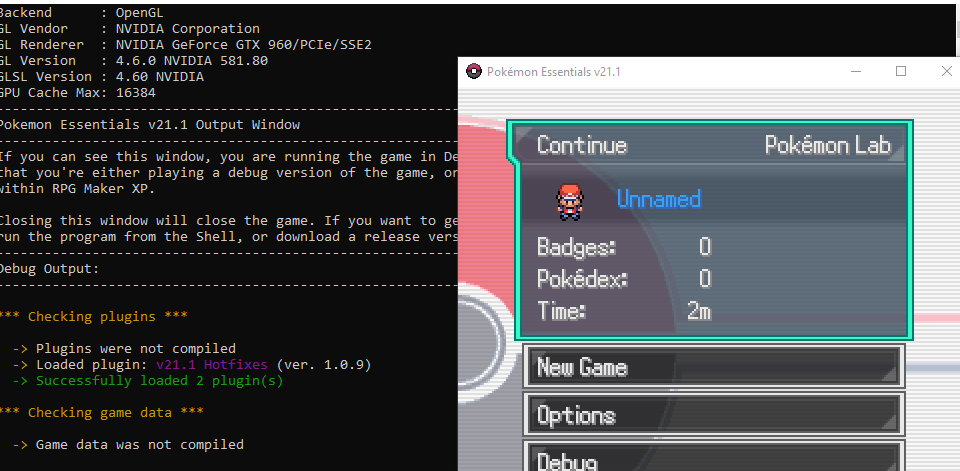Close the Pokémon Essentials game window

(x=946, y=71)
